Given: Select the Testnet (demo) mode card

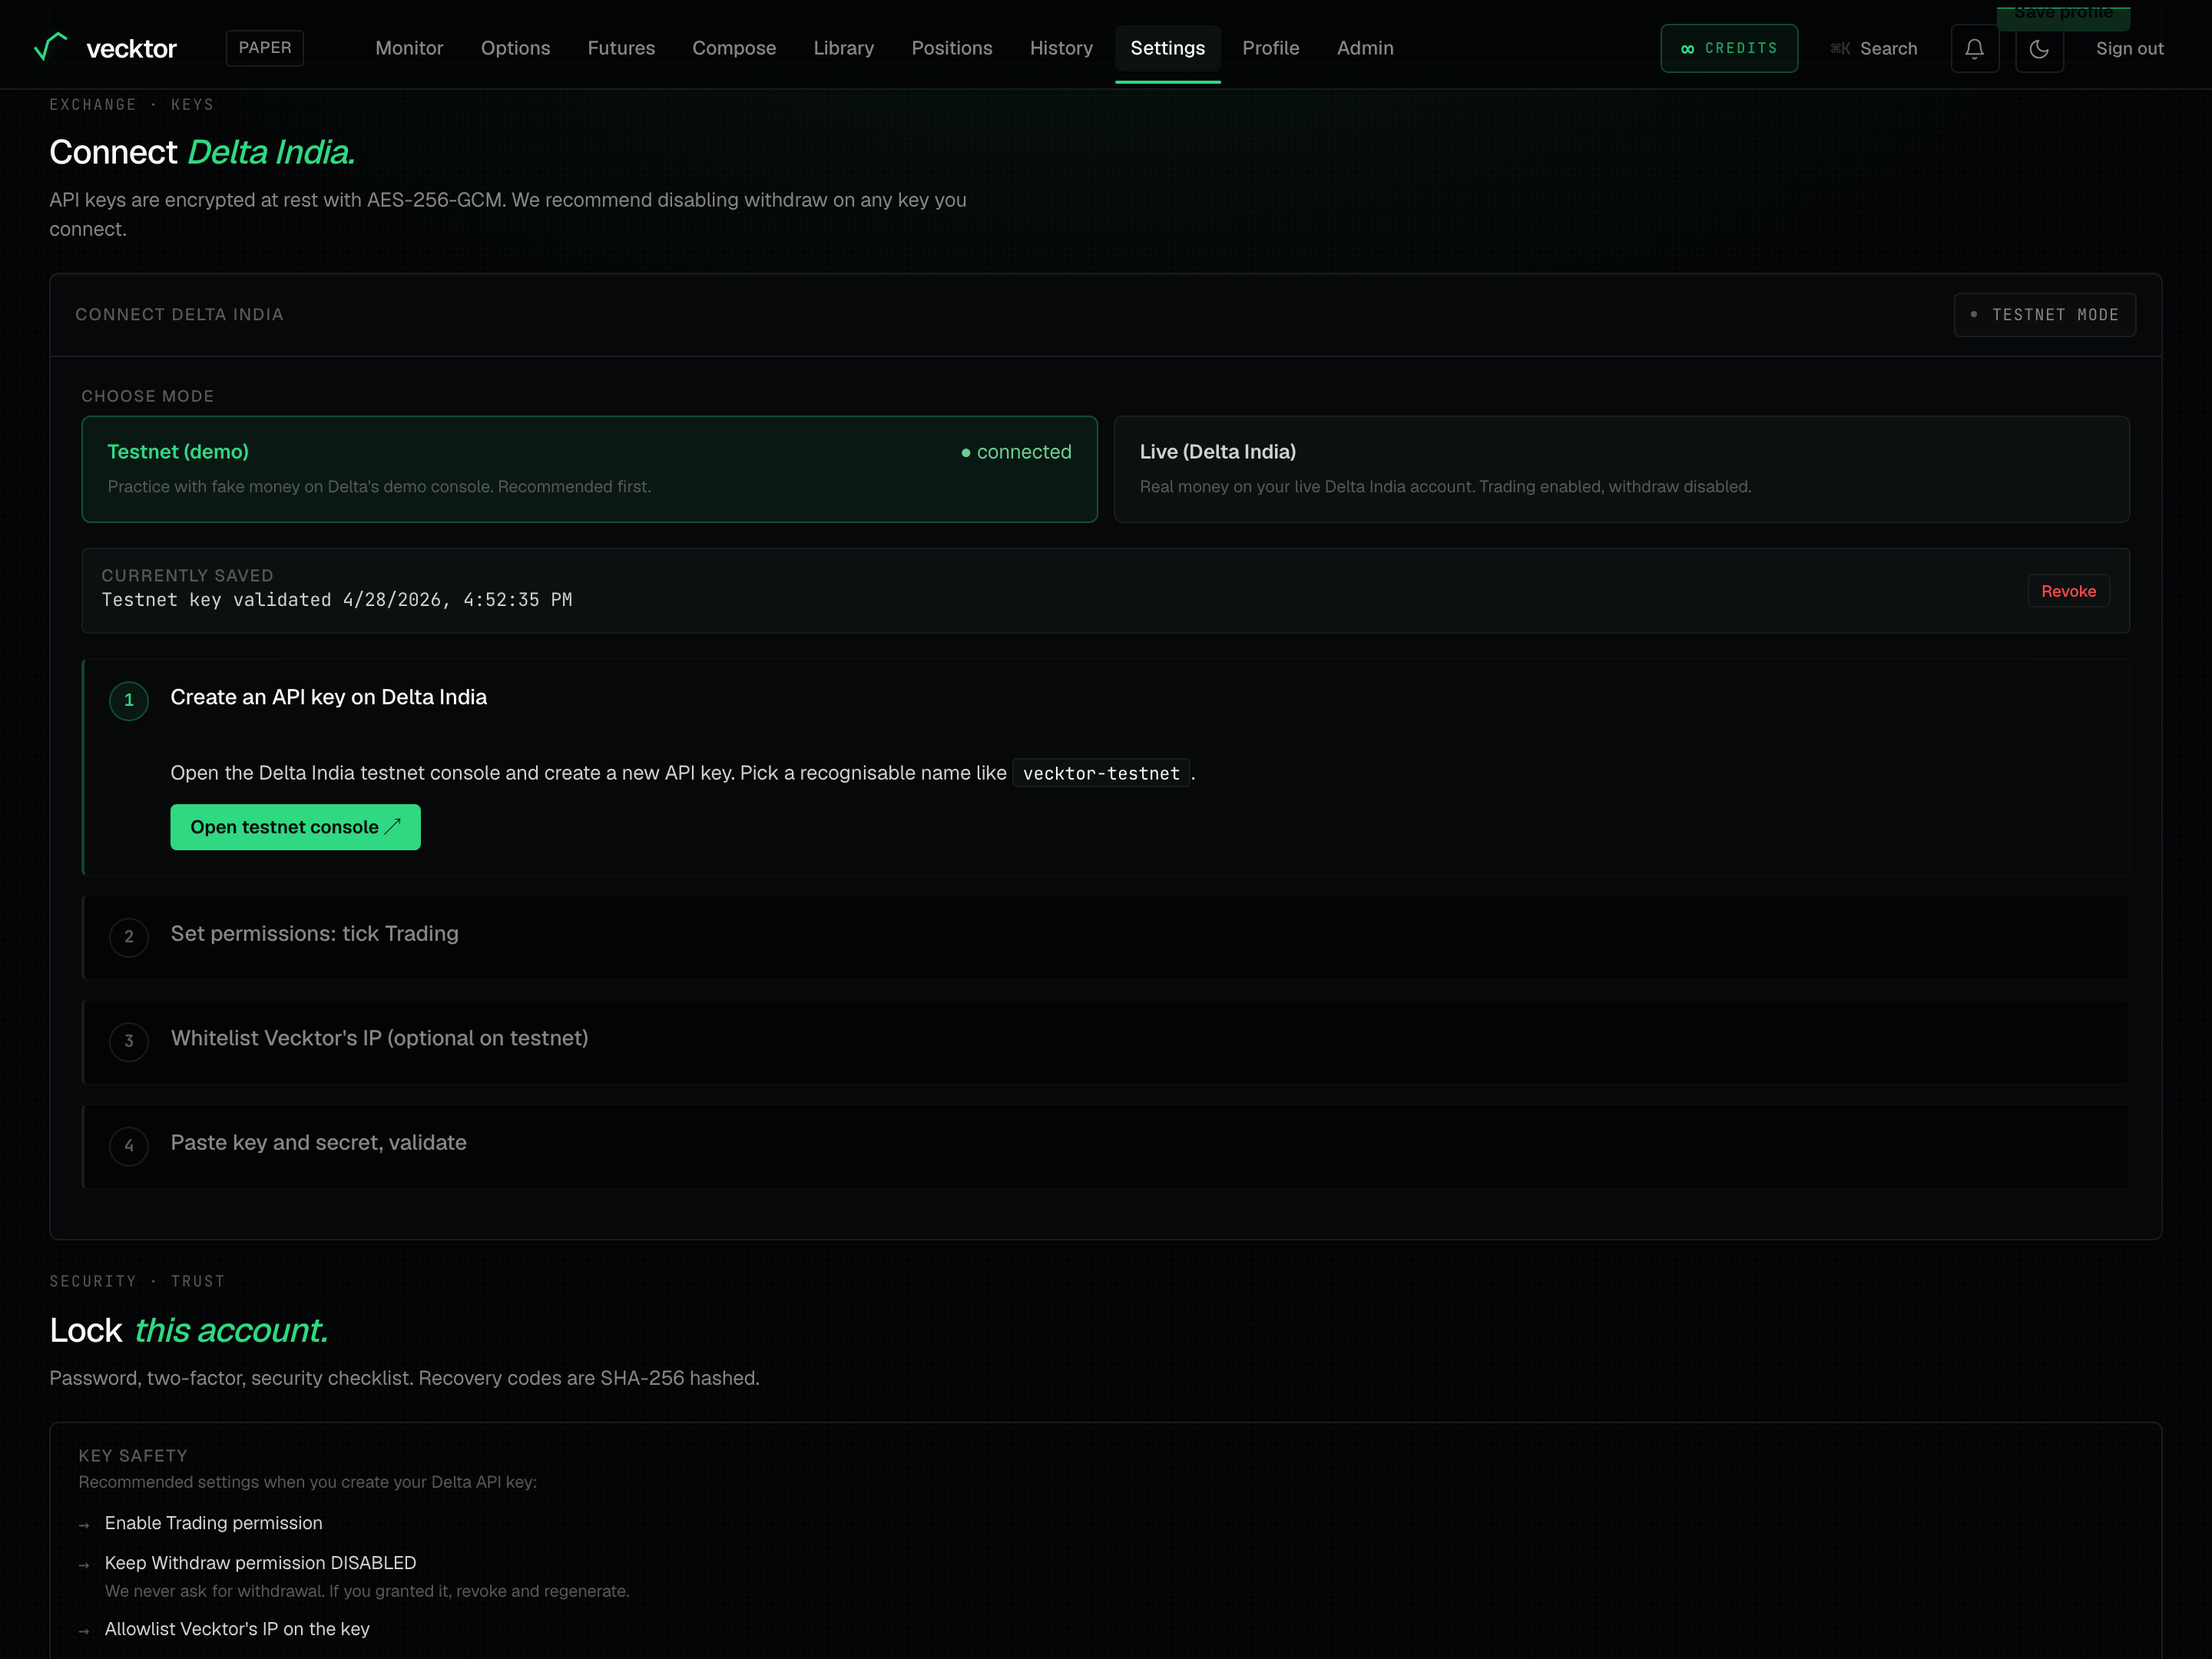Looking at the screenshot, I should [589, 469].
